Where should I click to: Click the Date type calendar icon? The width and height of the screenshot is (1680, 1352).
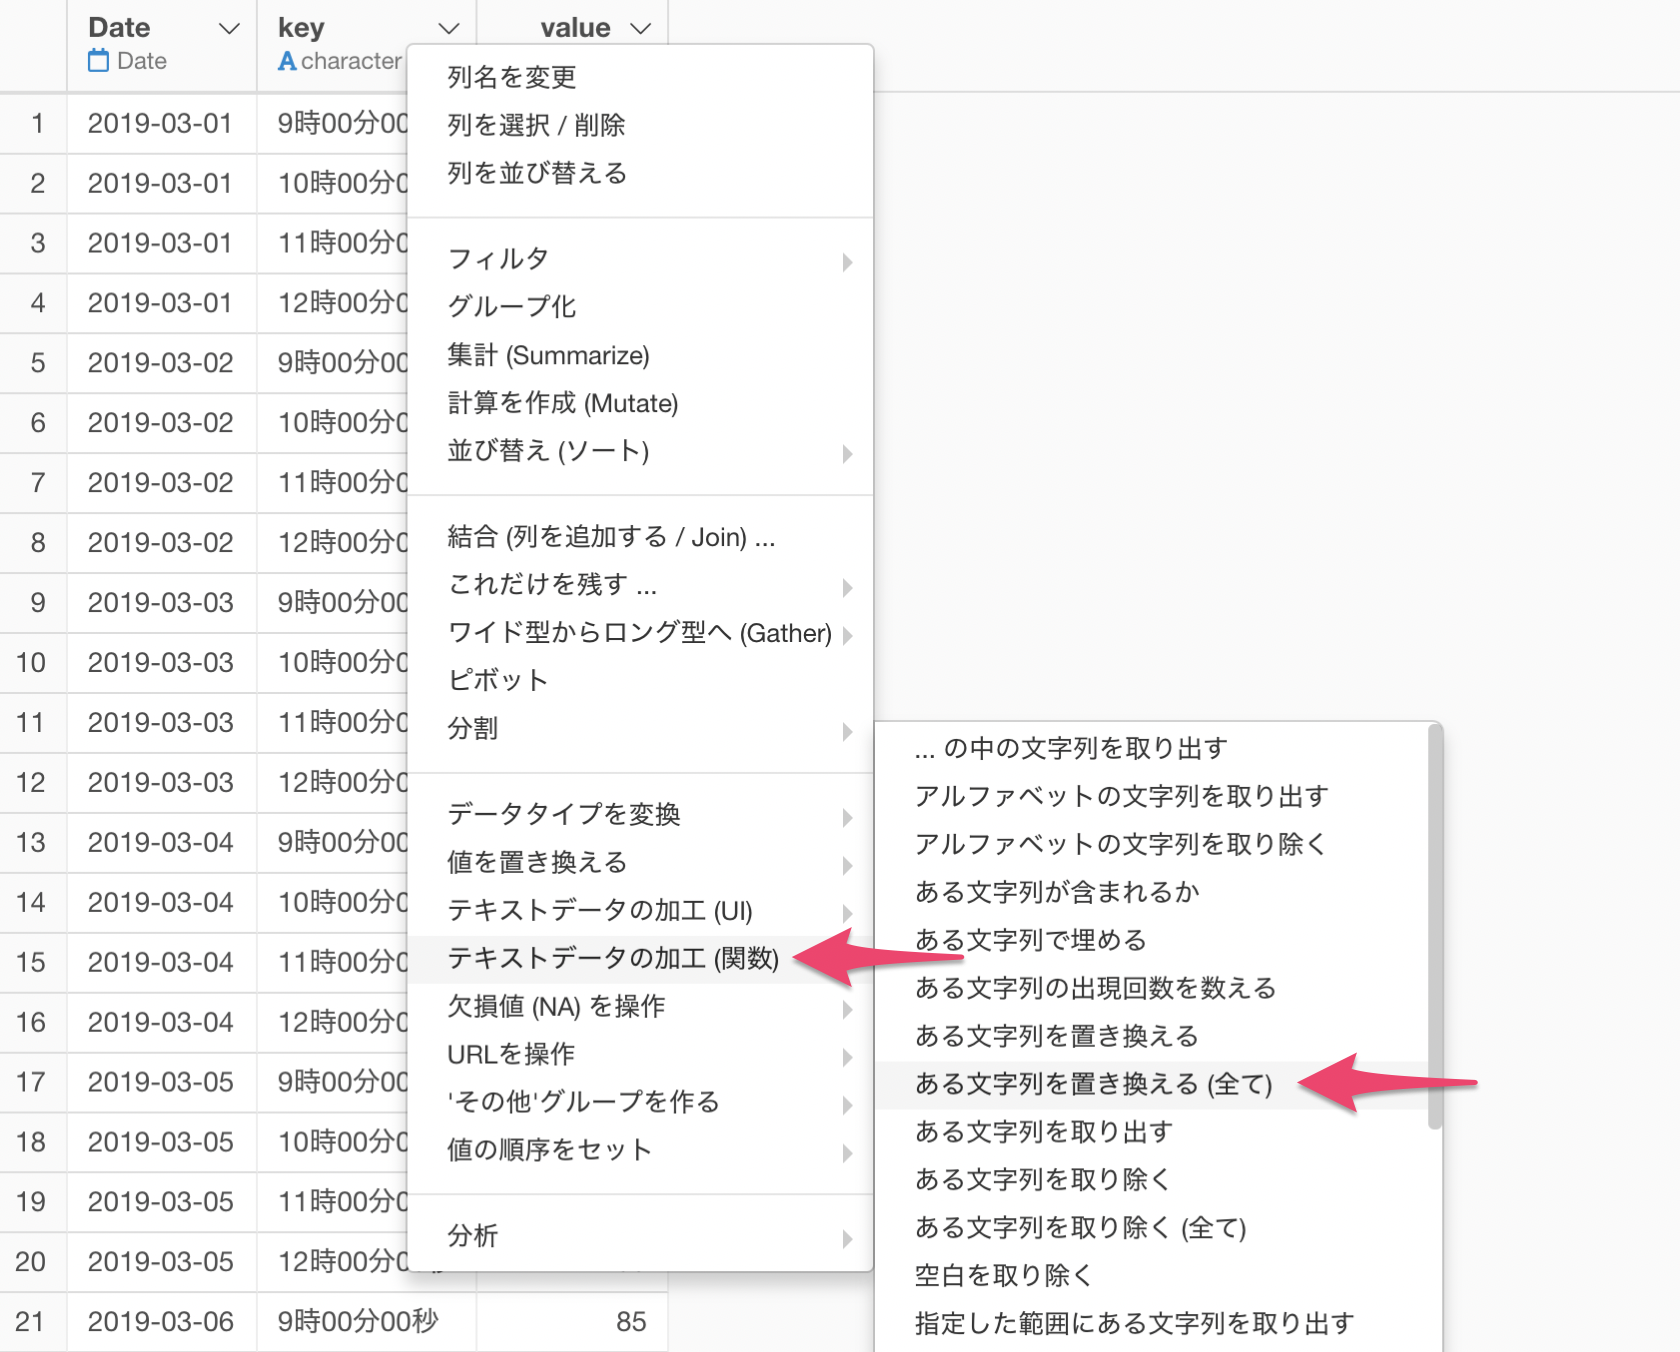click(98, 61)
